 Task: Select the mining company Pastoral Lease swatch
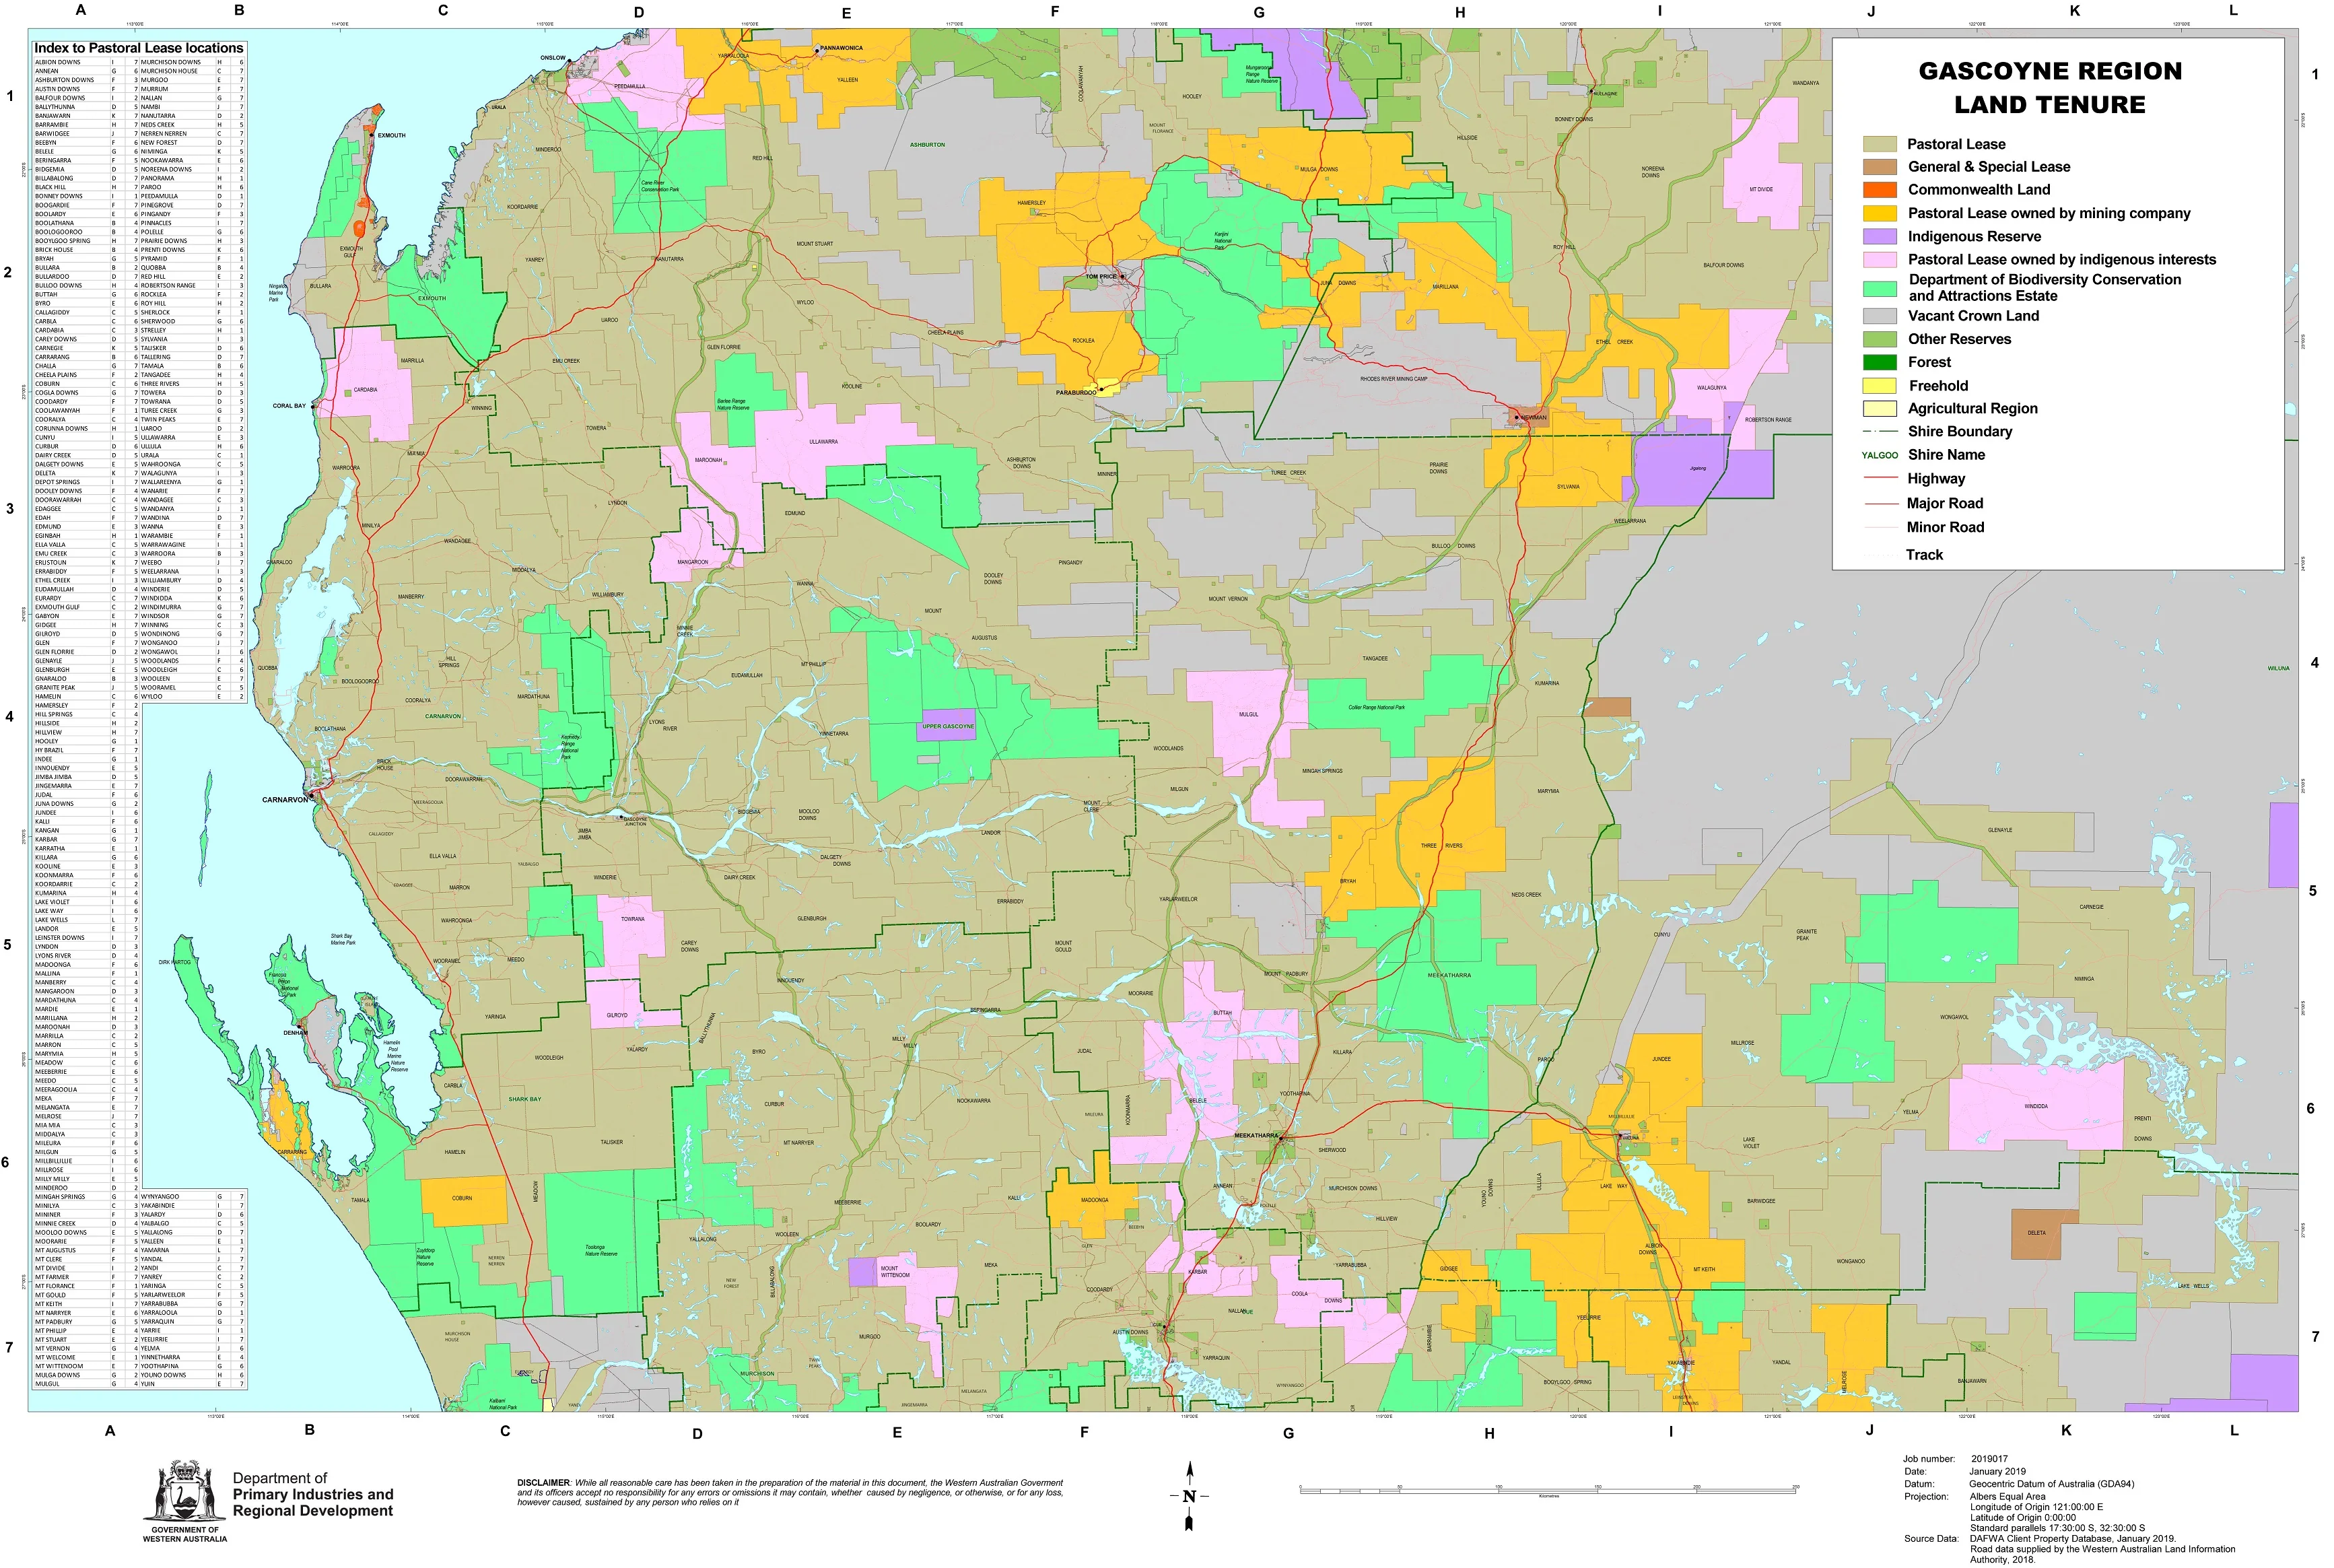click(x=1879, y=213)
